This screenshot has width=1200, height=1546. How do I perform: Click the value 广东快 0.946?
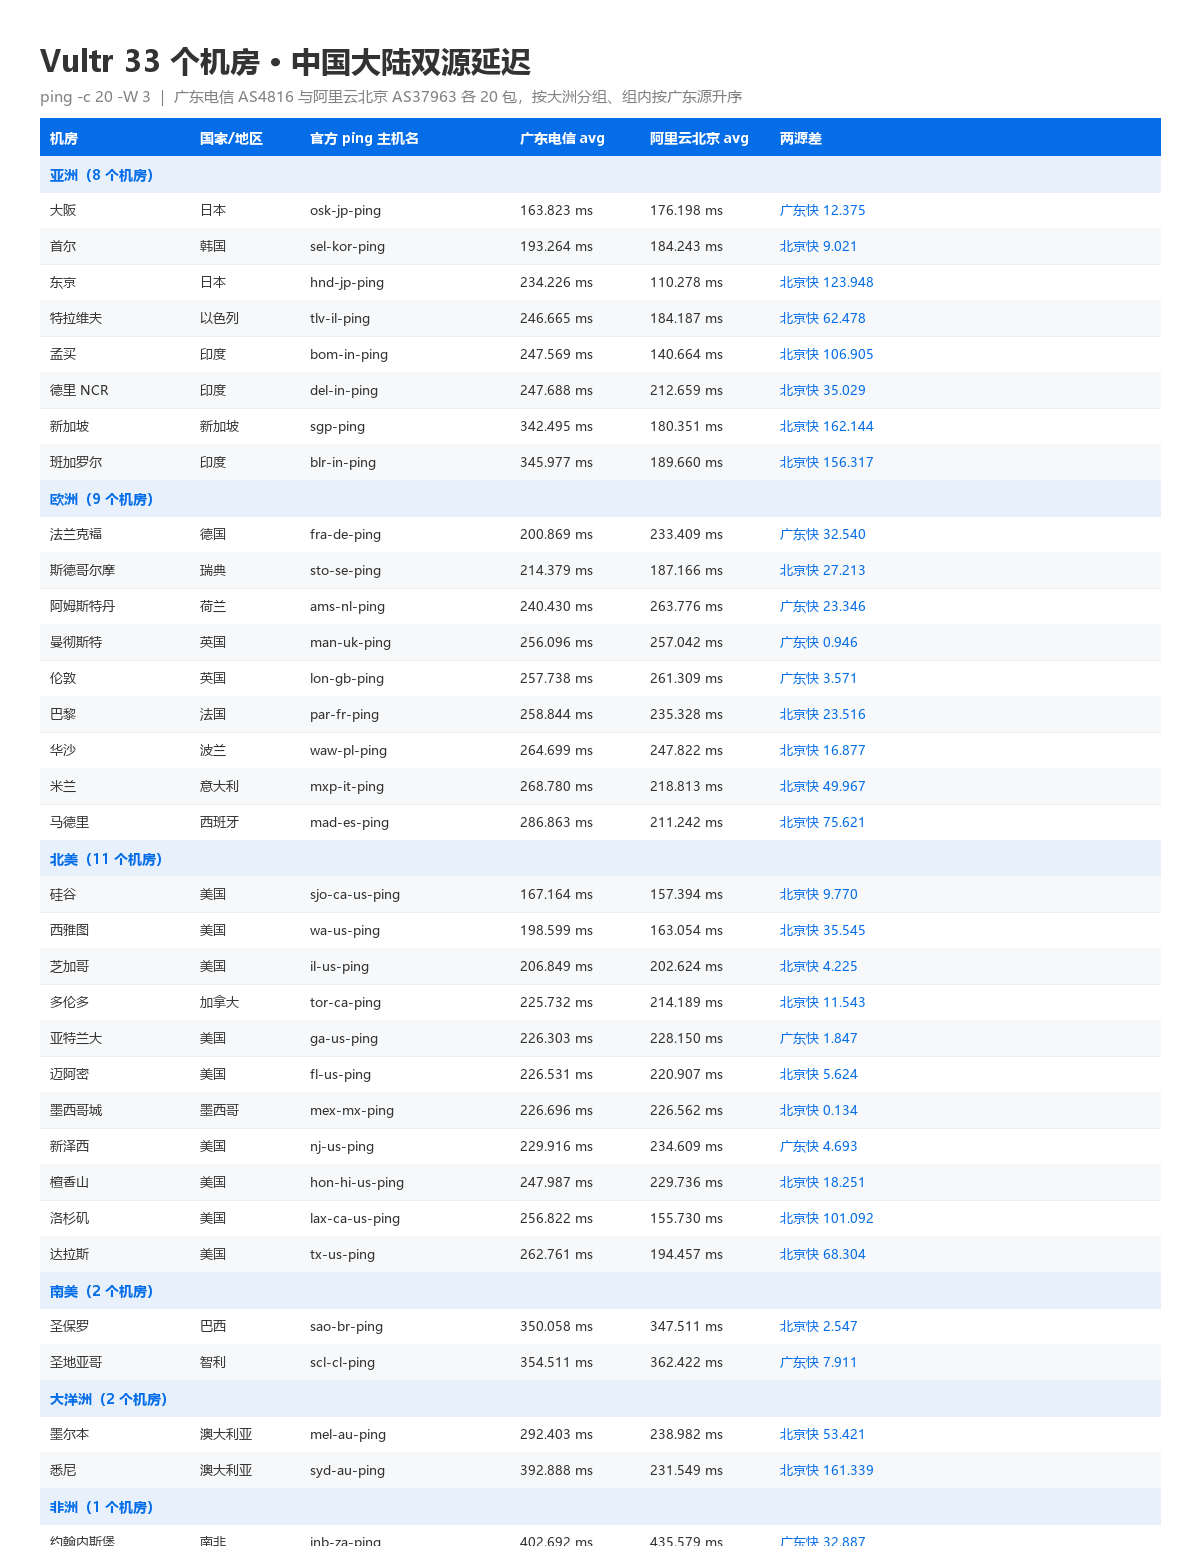818,643
